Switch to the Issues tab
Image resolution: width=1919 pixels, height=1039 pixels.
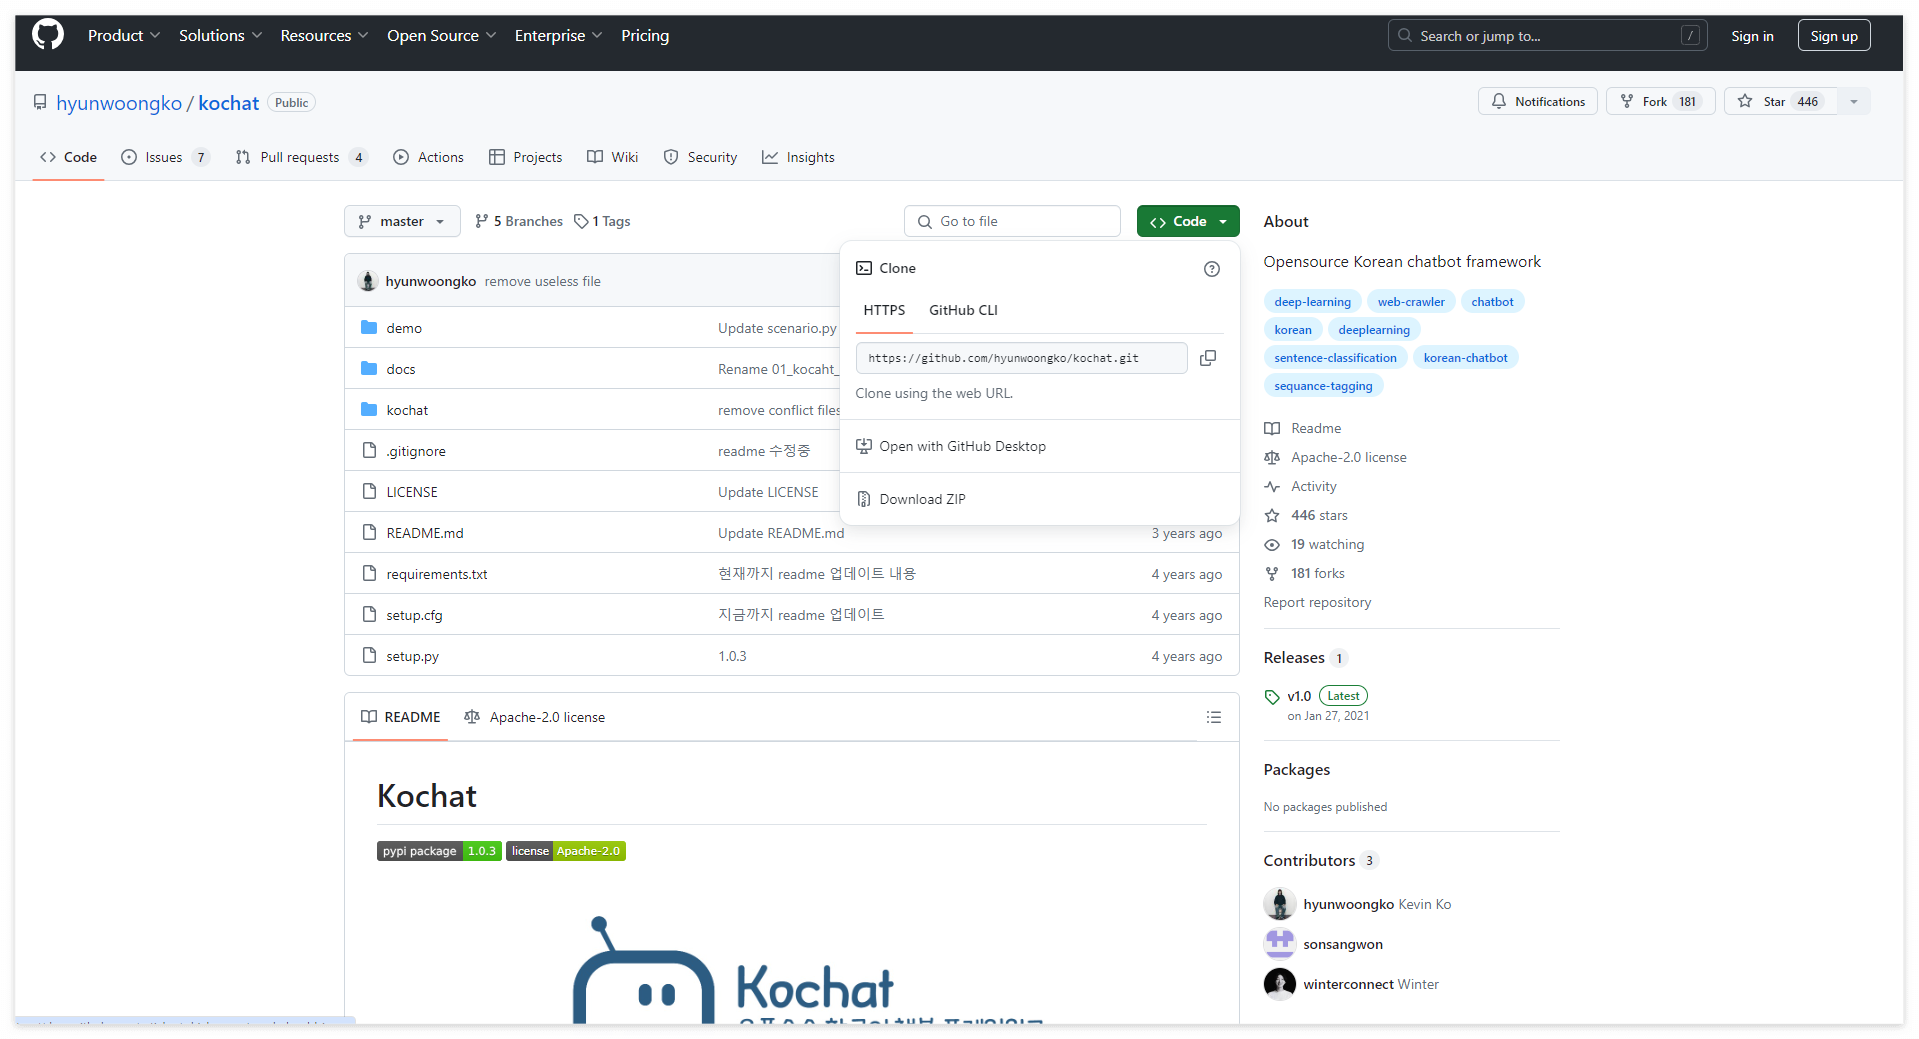165,157
